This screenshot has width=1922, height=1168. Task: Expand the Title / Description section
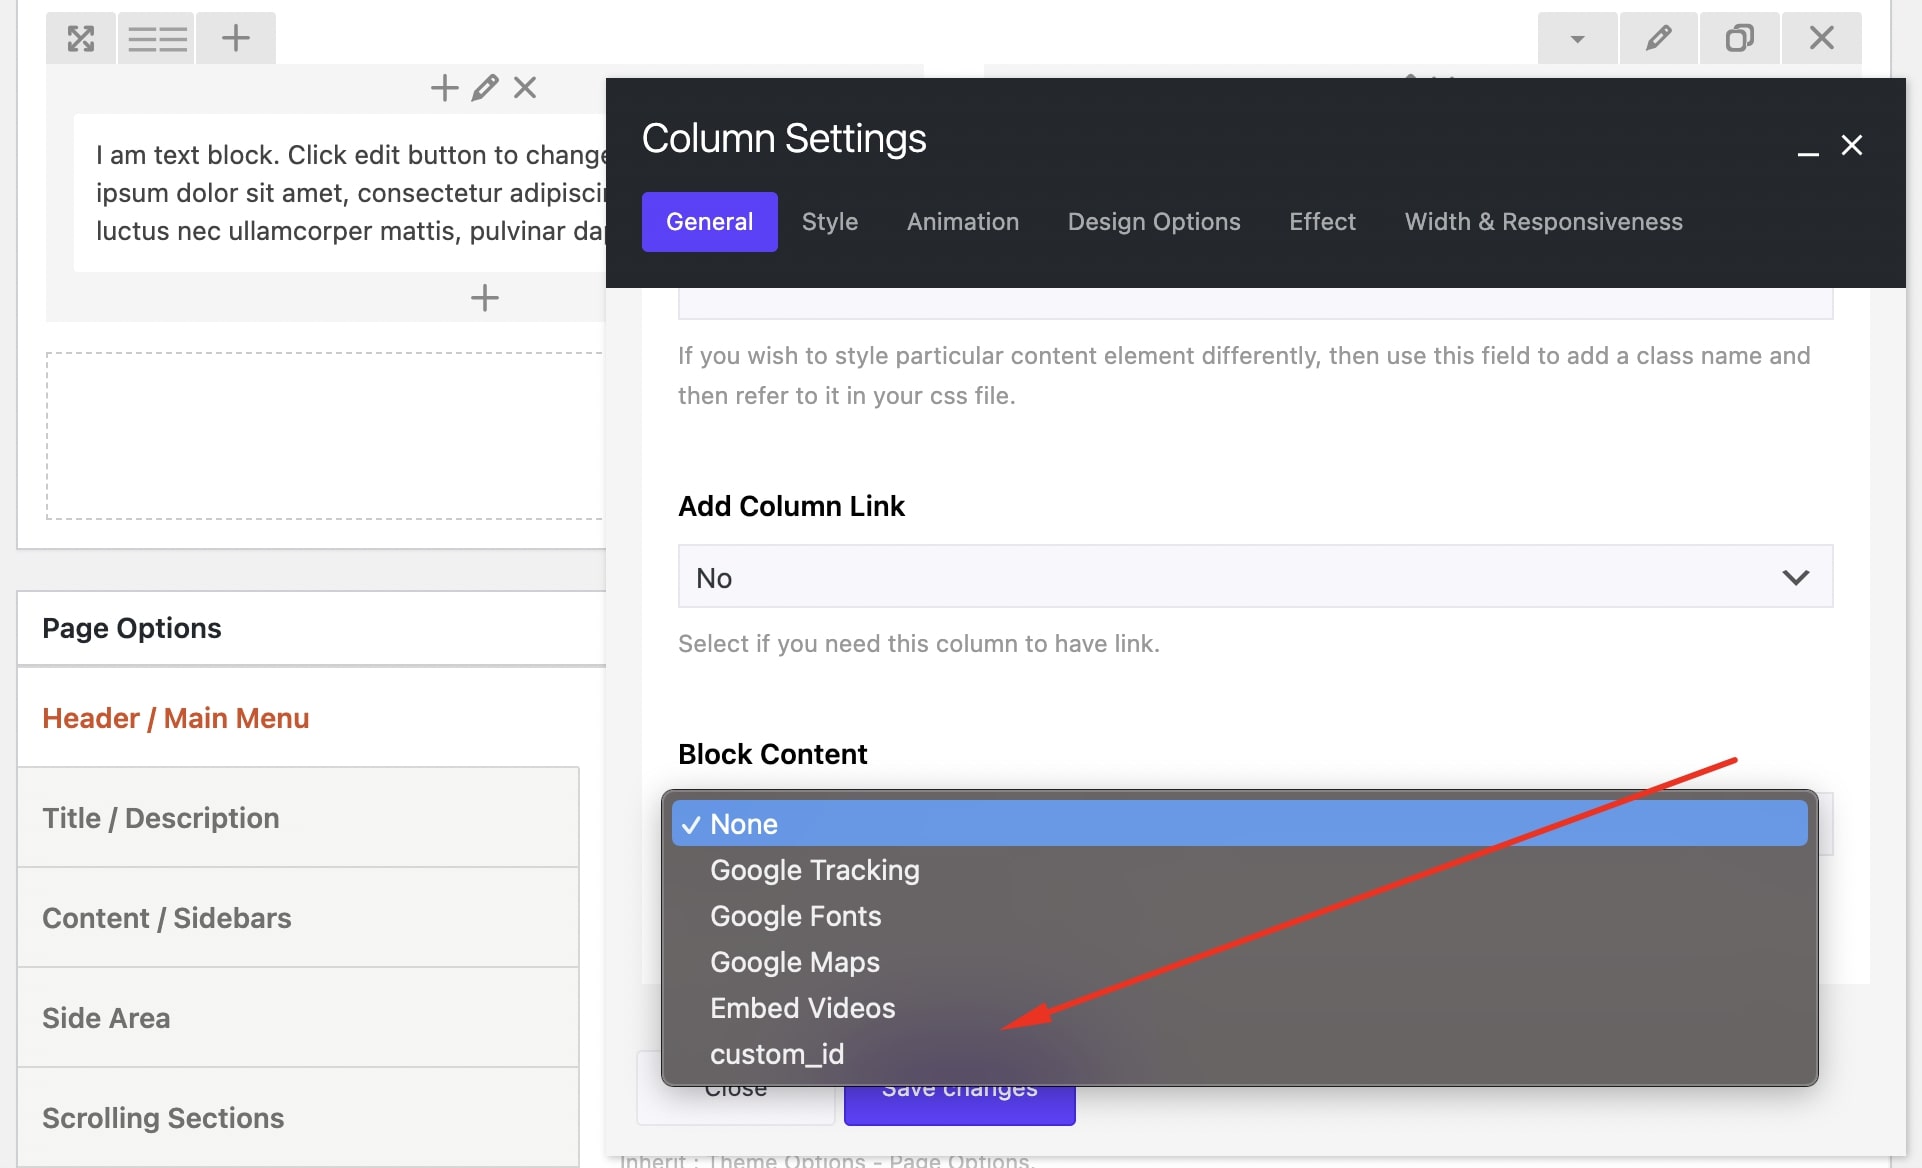click(161, 817)
